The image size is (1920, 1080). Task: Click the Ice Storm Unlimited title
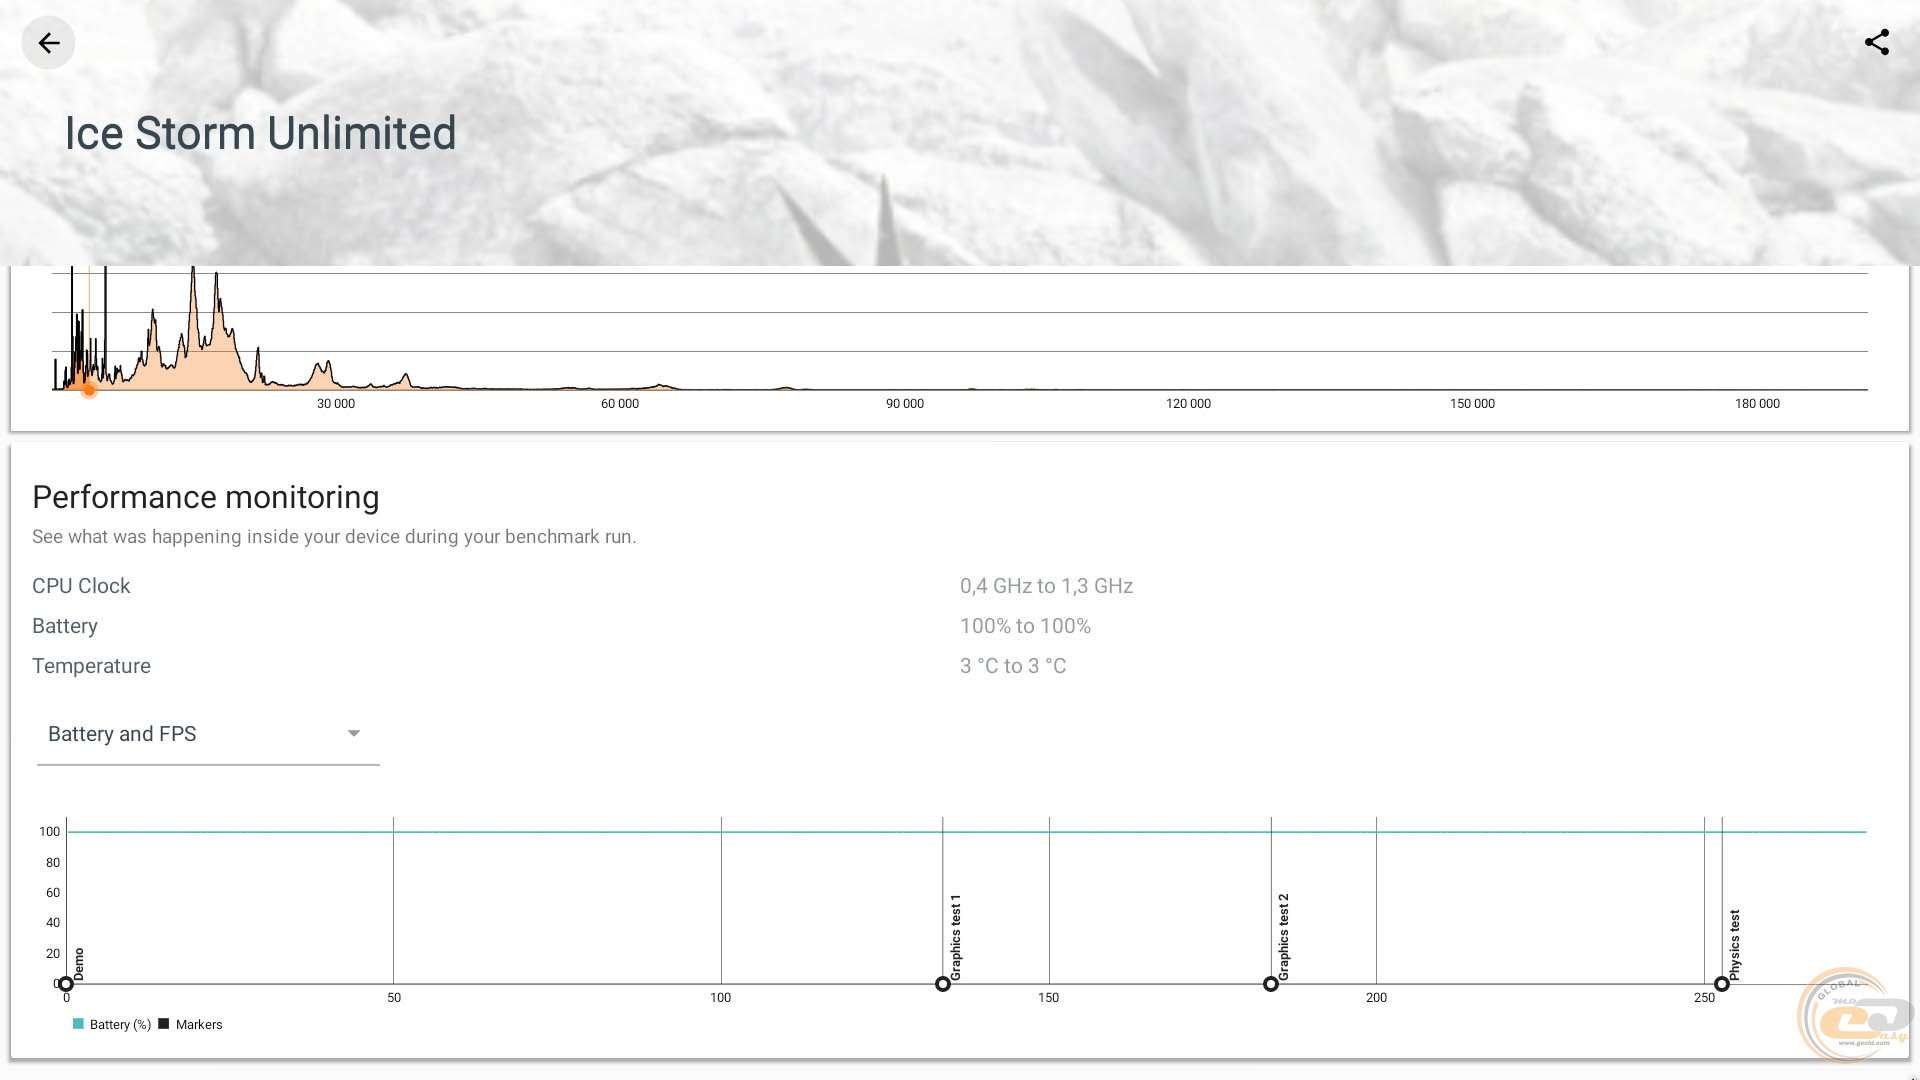click(x=260, y=133)
